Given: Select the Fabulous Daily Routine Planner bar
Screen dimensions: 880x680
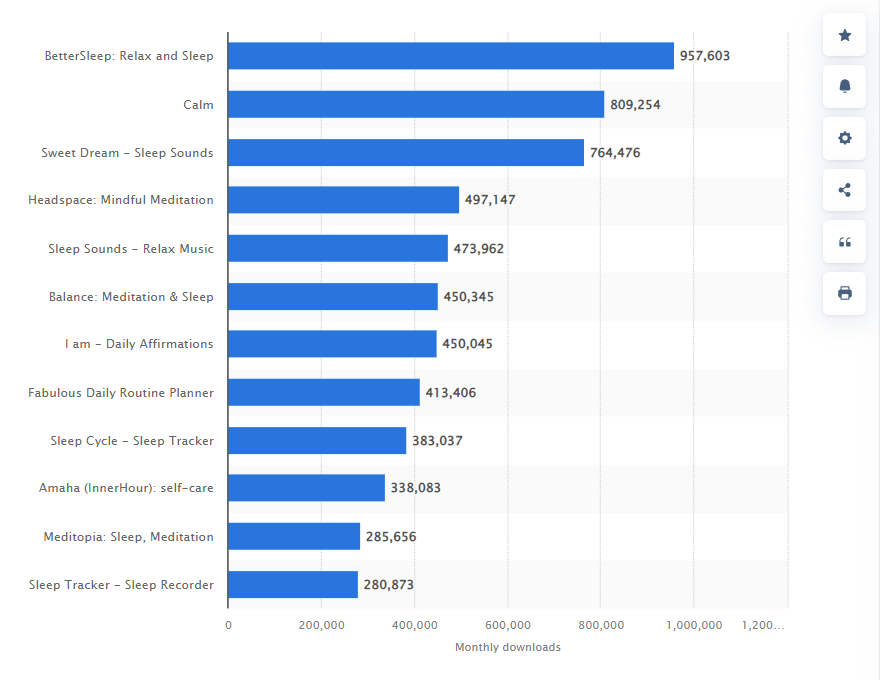Looking at the screenshot, I should (x=323, y=392).
